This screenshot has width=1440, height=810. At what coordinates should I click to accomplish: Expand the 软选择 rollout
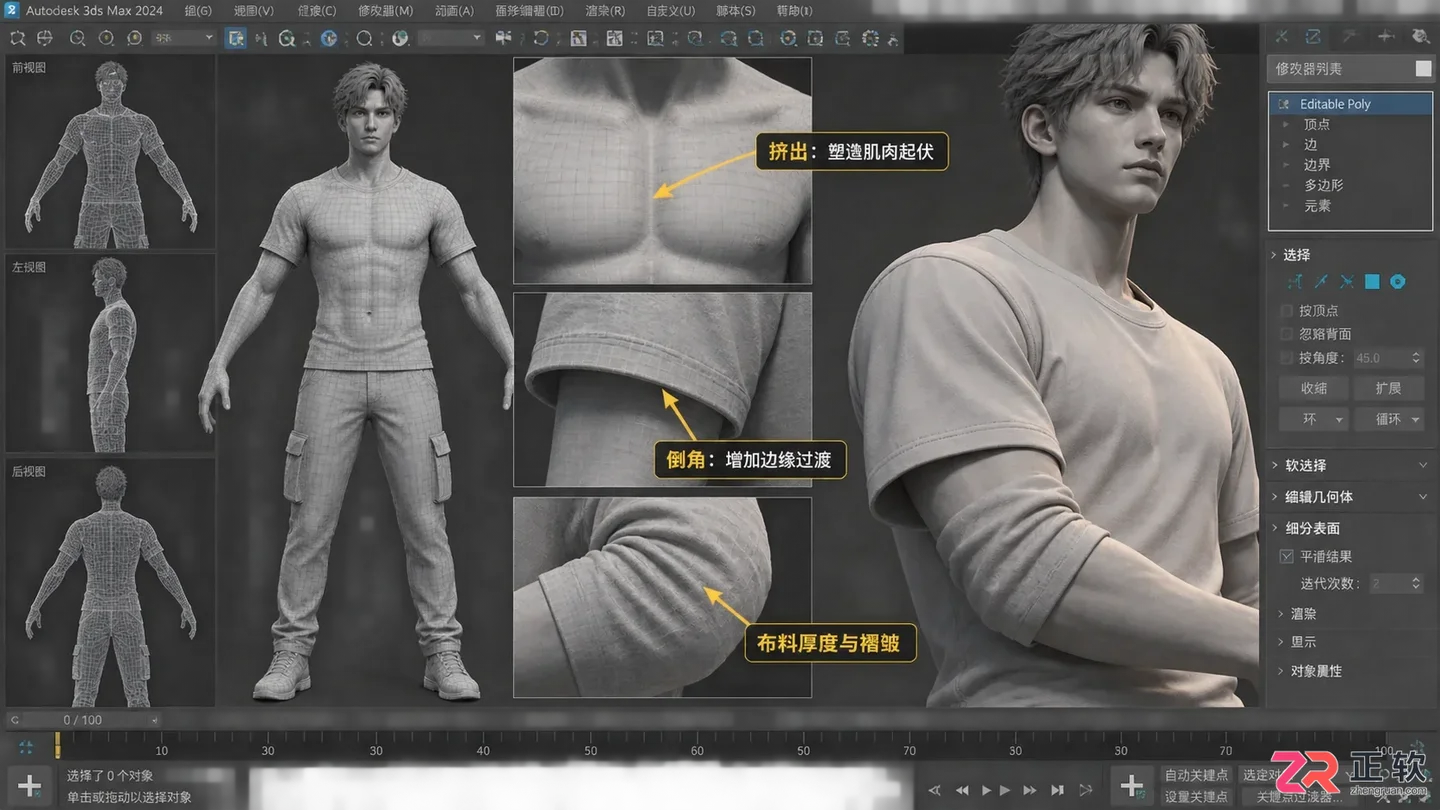coord(1350,465)
